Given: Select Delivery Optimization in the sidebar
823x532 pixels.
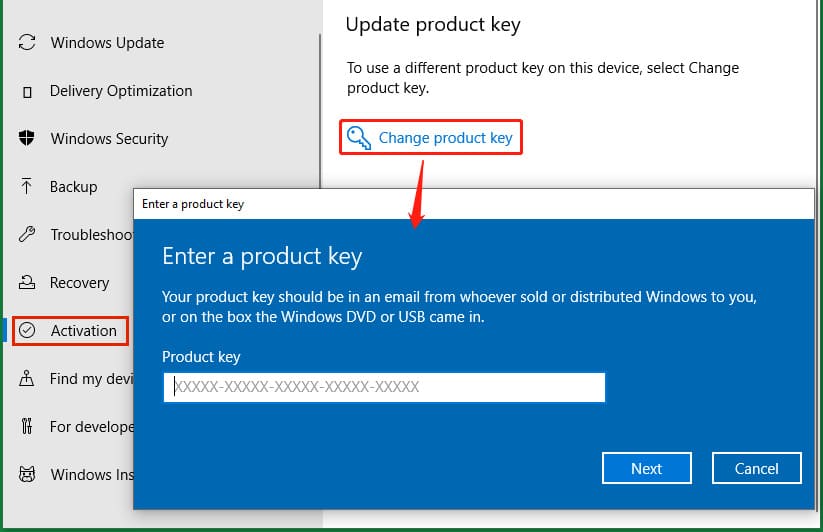Looking at the screenshot, I should pos(121,91).
